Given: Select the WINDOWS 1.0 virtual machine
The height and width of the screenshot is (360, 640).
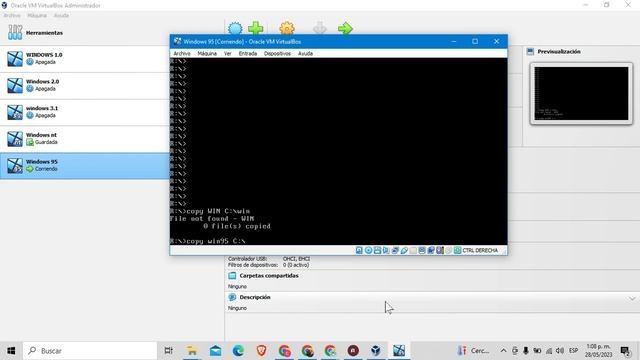Looking at the screenshot, I should point(84,59).
